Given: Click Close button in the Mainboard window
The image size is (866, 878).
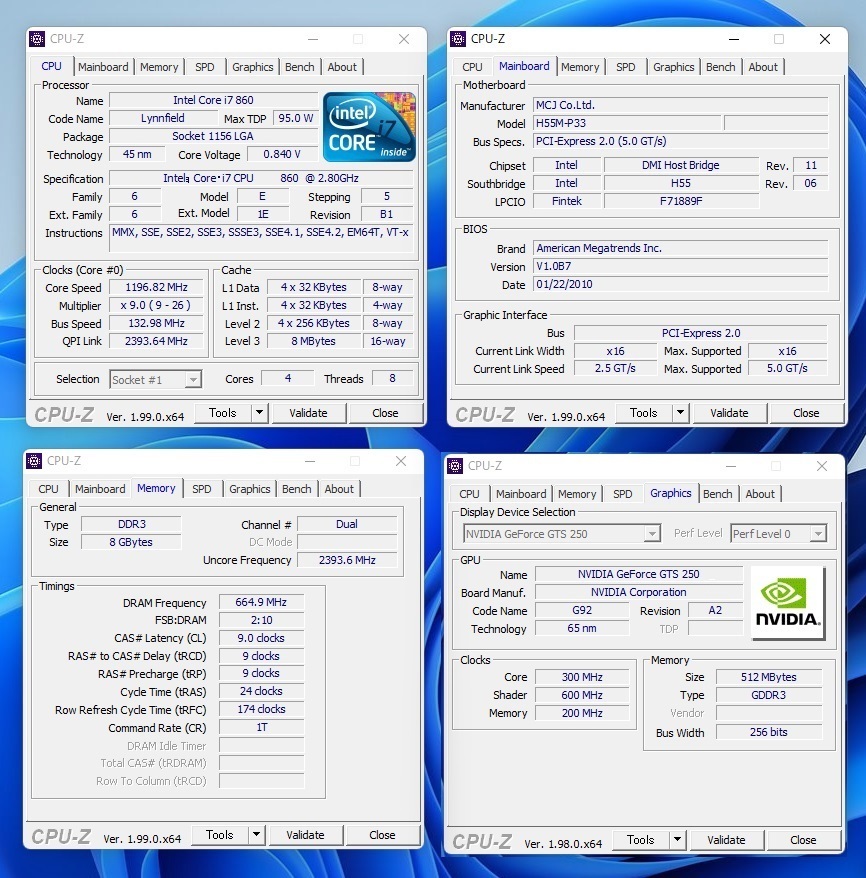Looking at the screenshot, I should coord(806,413).
